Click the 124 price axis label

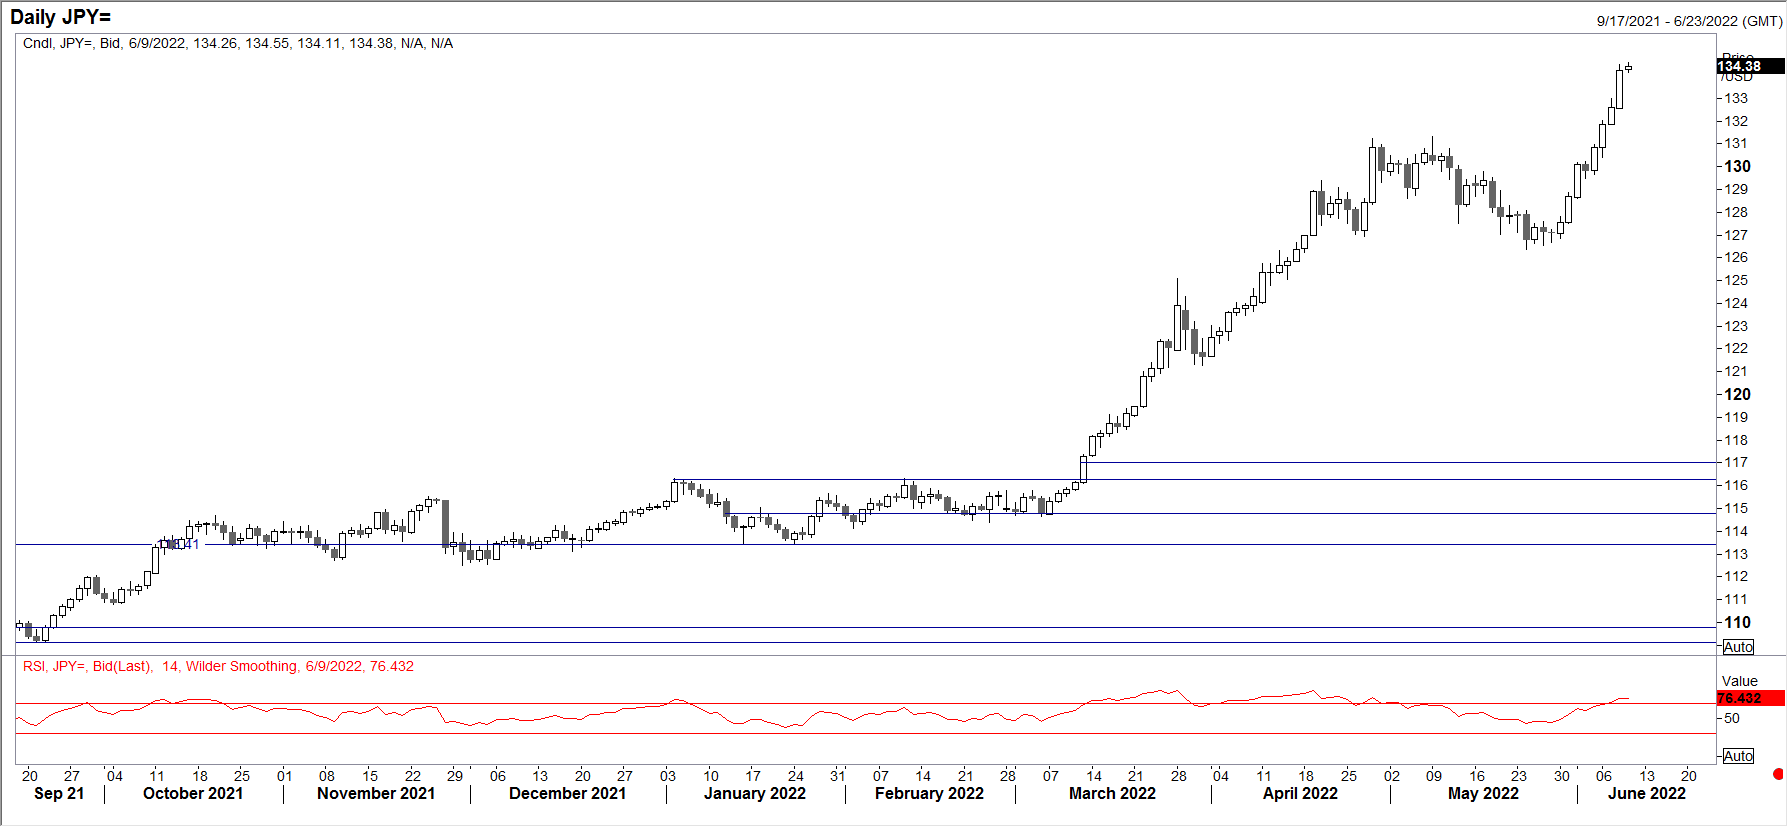[1736, 303]
